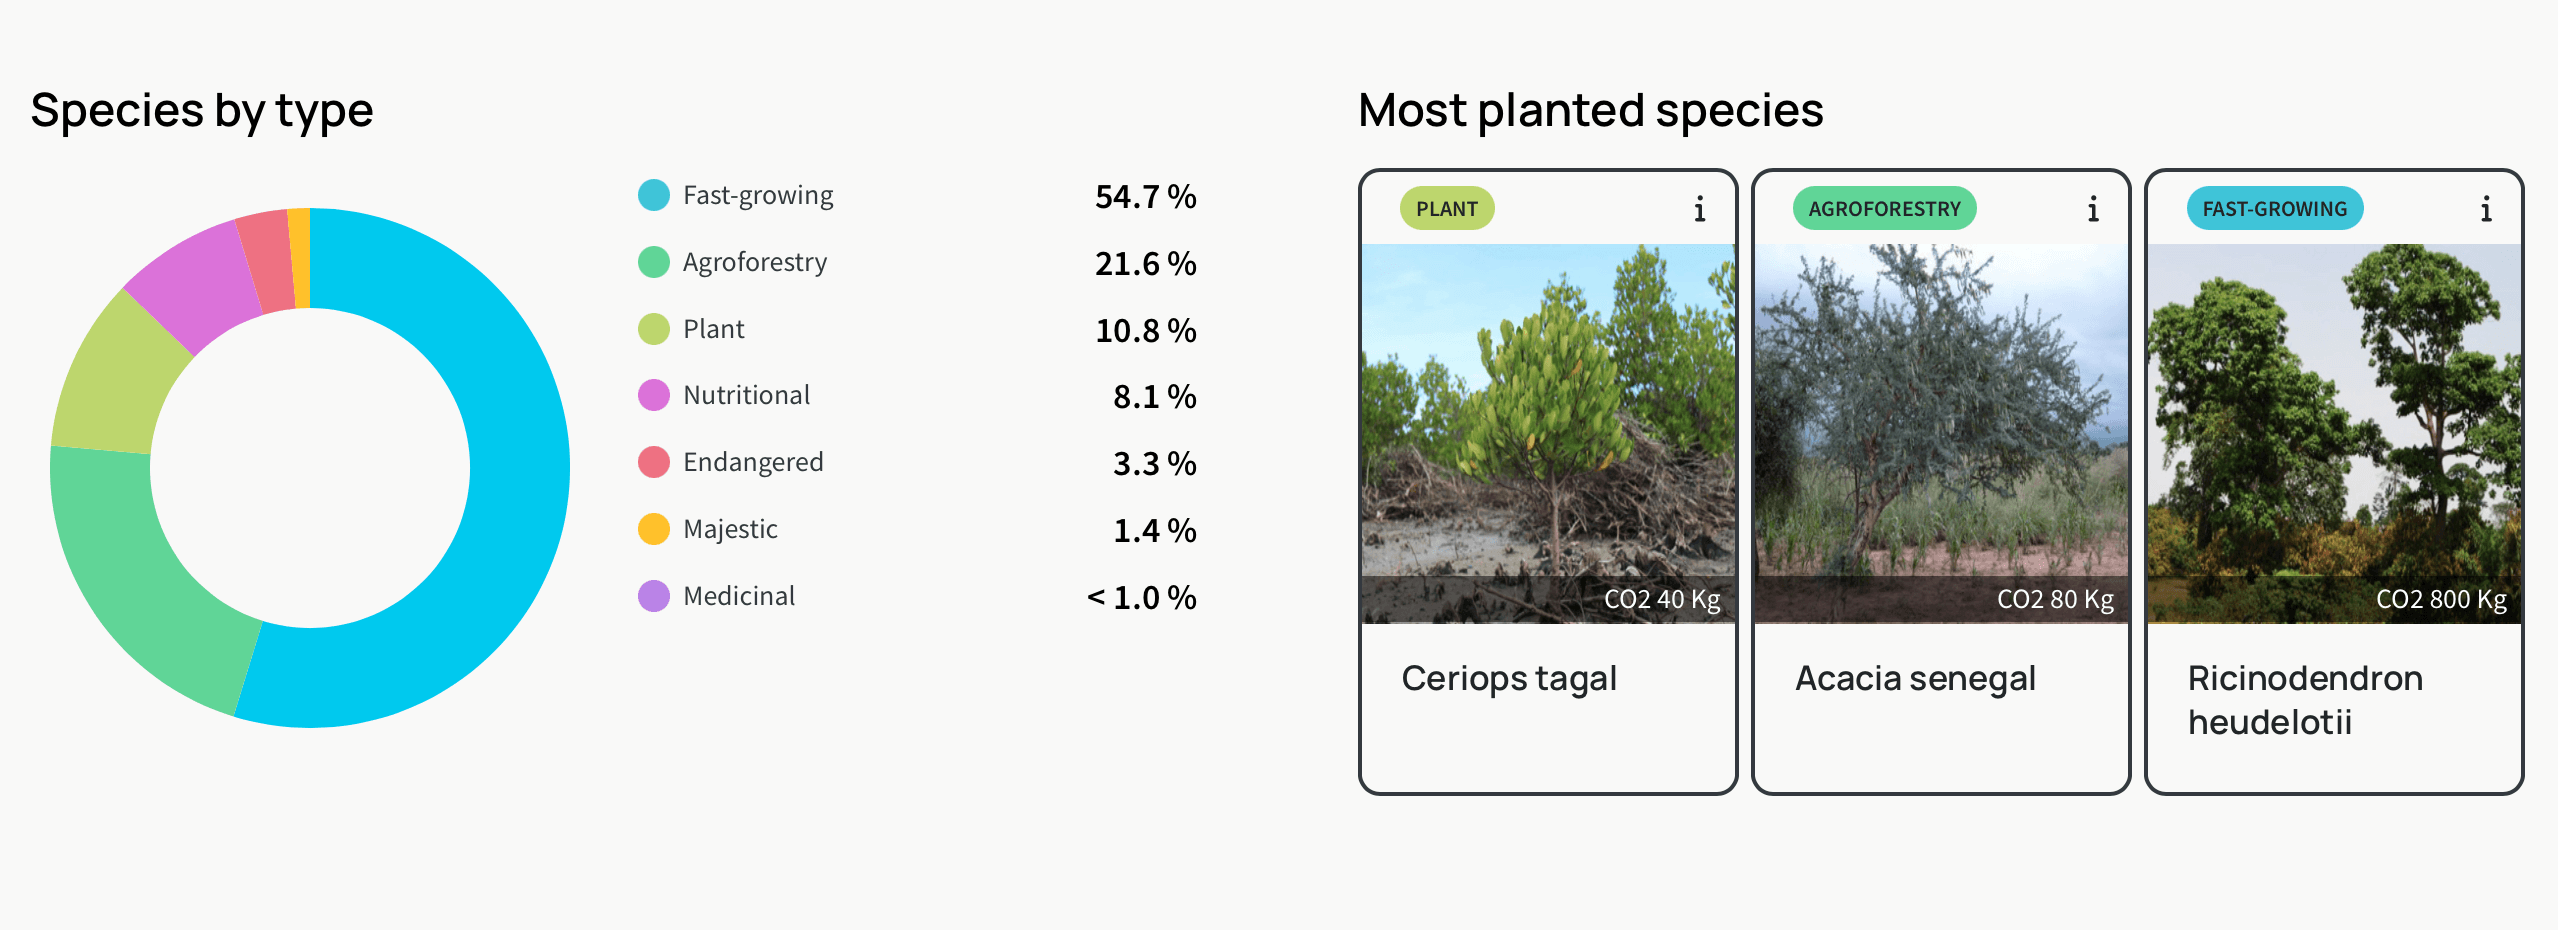Click the PLANT category badge
The height and width of the screenshot is (930, 2558).
pos(1446,209)
